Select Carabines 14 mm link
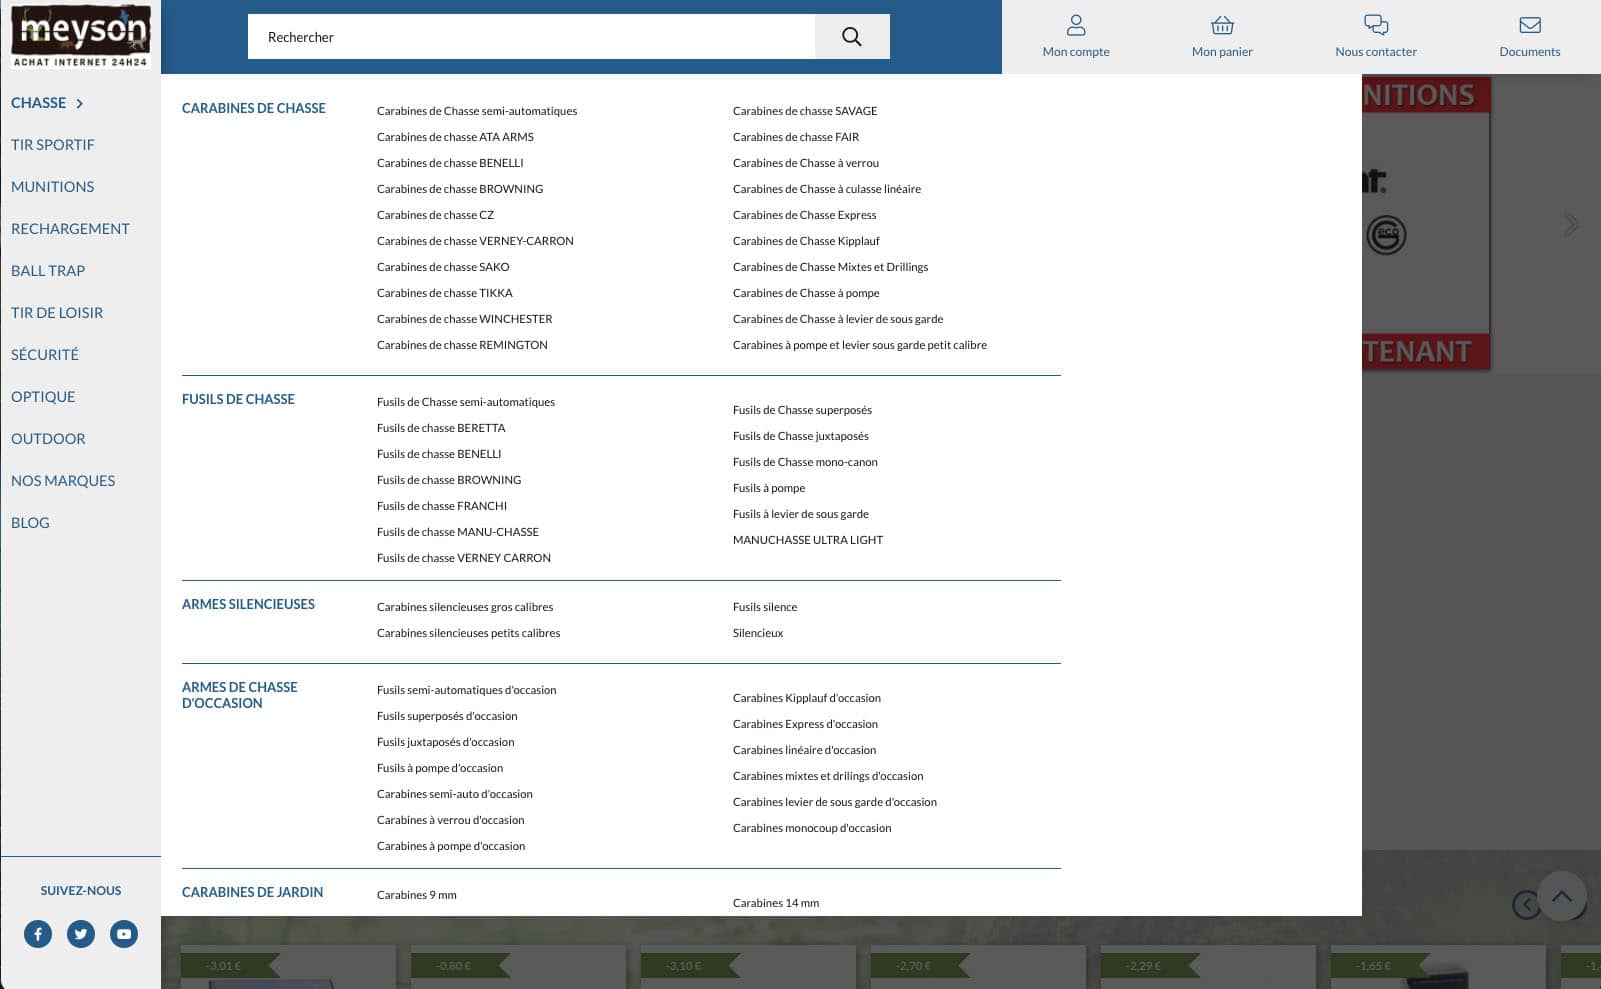 776,903
